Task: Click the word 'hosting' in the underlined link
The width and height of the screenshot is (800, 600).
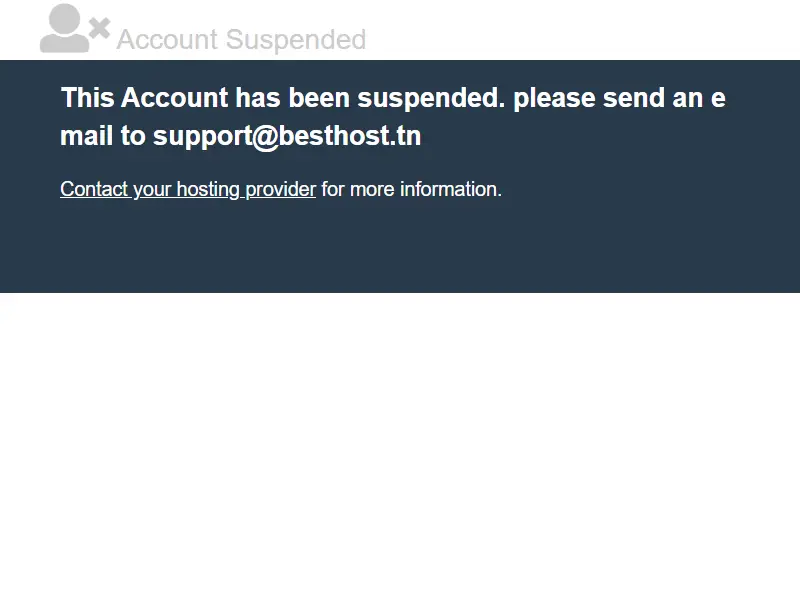Action: point(208,189)
